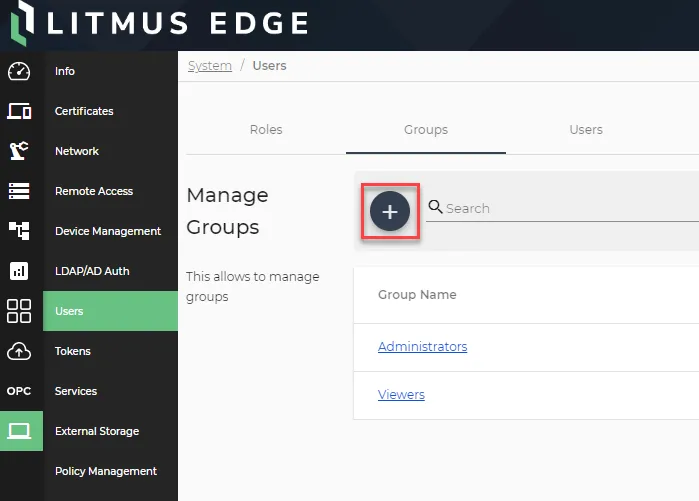Screen dimensions: 699x501
Task: Open External Storage menu item
Action: pos(110,431)
